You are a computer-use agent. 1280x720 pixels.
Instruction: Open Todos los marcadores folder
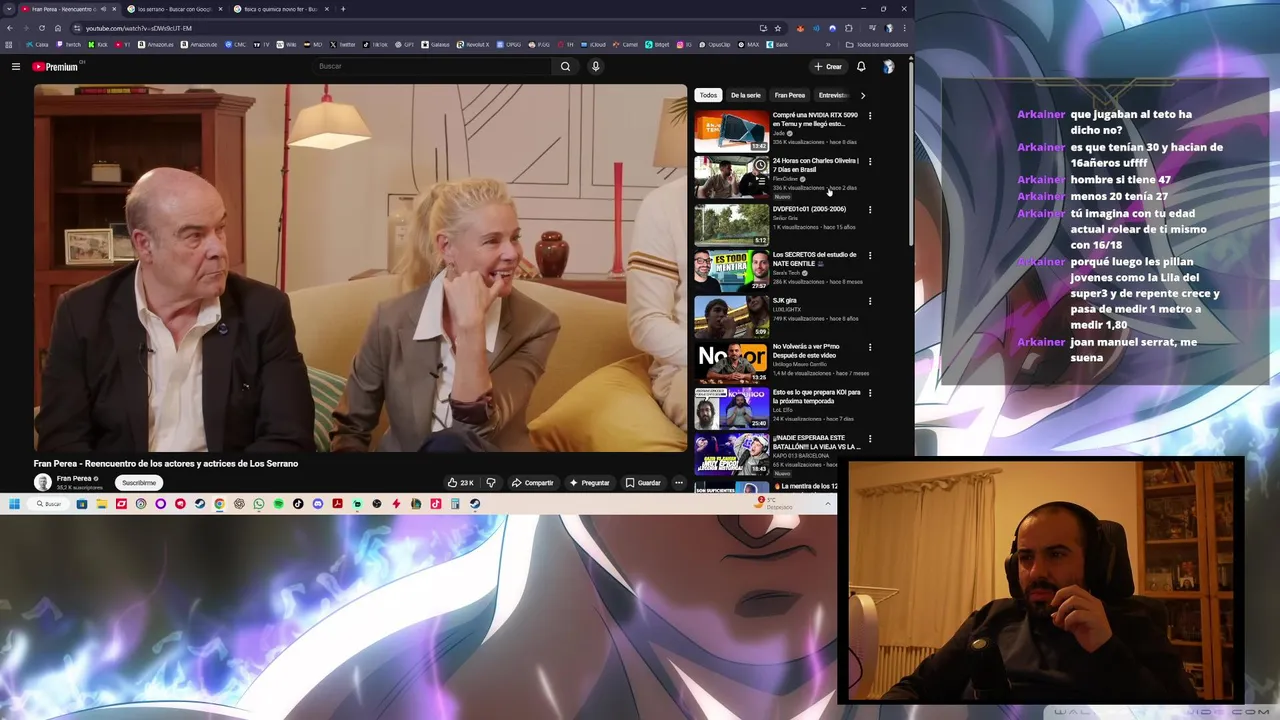click(877, 45)
